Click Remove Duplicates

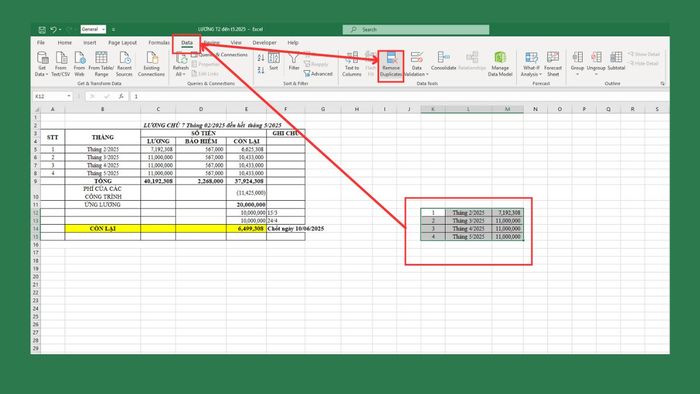coord(391,65)
